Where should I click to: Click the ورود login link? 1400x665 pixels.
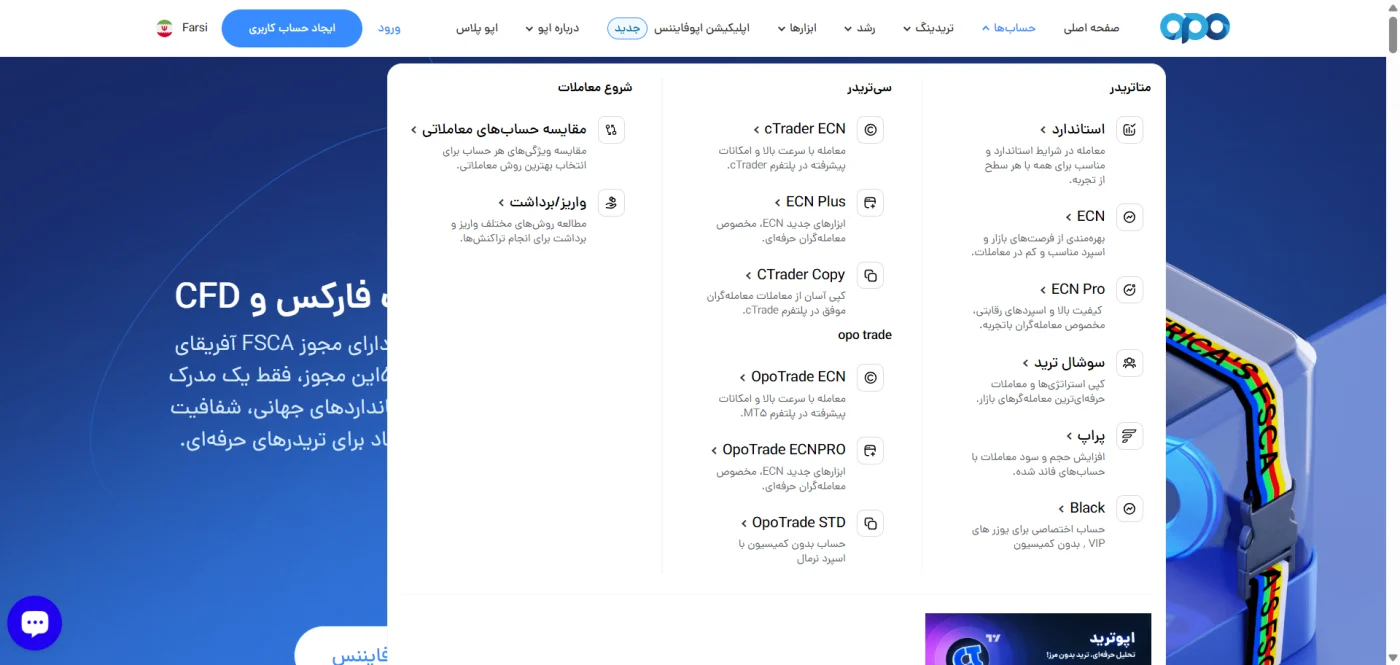tap(389, 28)
